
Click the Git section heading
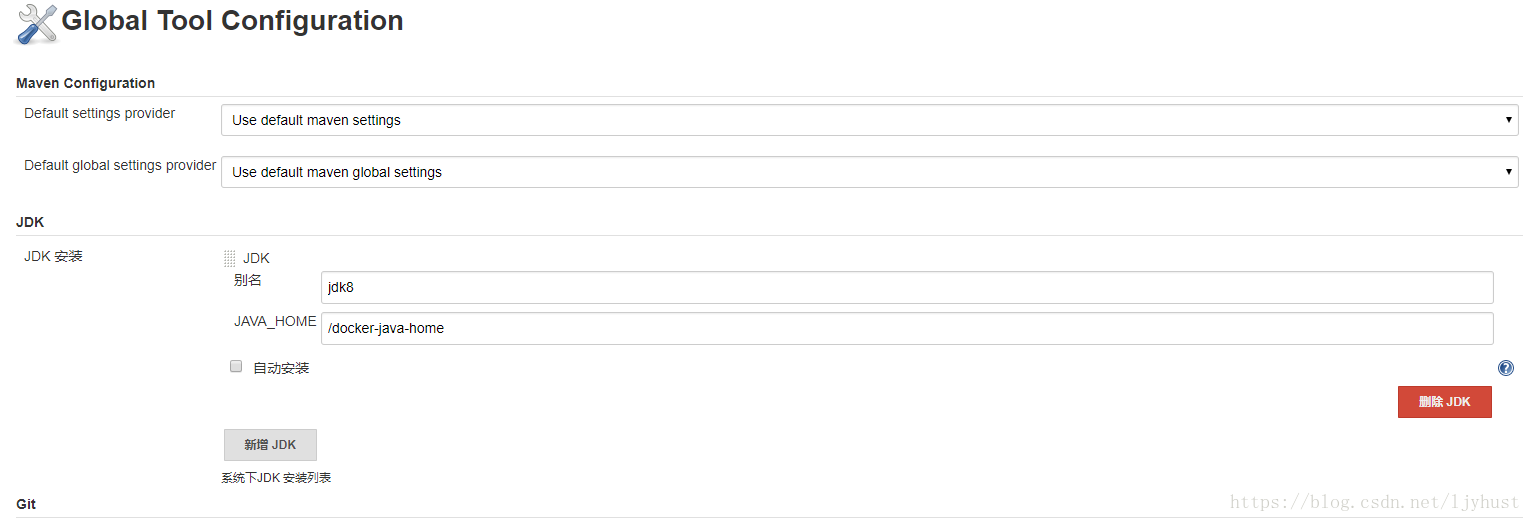[26, 504]
